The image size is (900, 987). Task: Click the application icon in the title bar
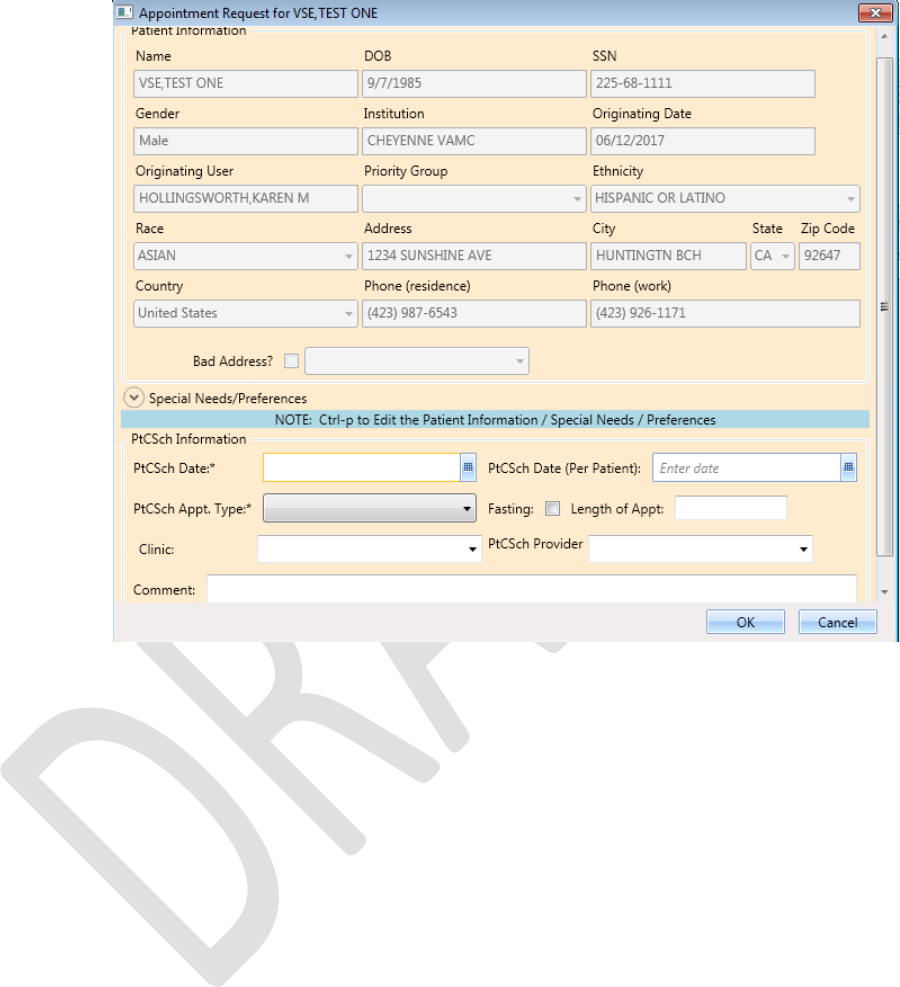pos(125,13)
